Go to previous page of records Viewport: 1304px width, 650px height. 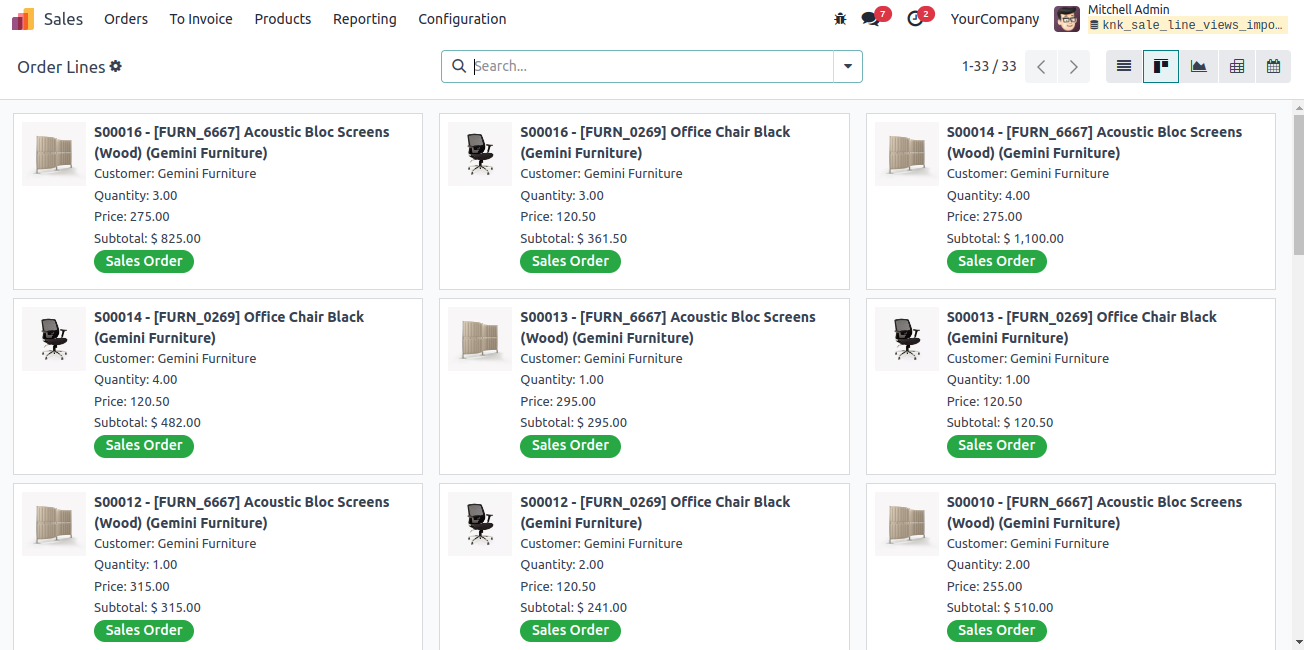(1041, 66)
